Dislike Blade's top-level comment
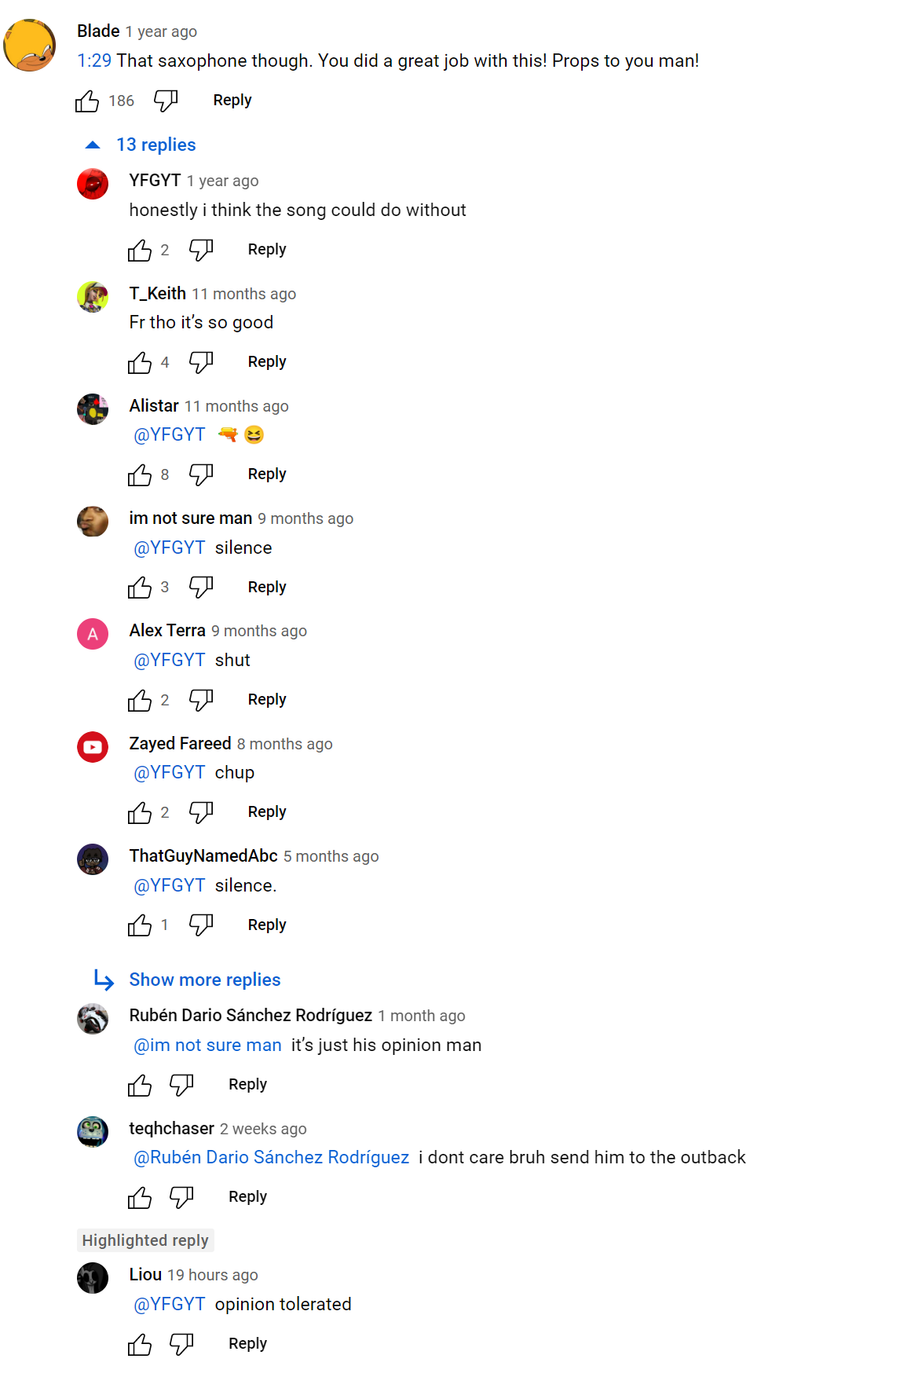This screenshot has width=900, height=1377. (x=166, y=101)
